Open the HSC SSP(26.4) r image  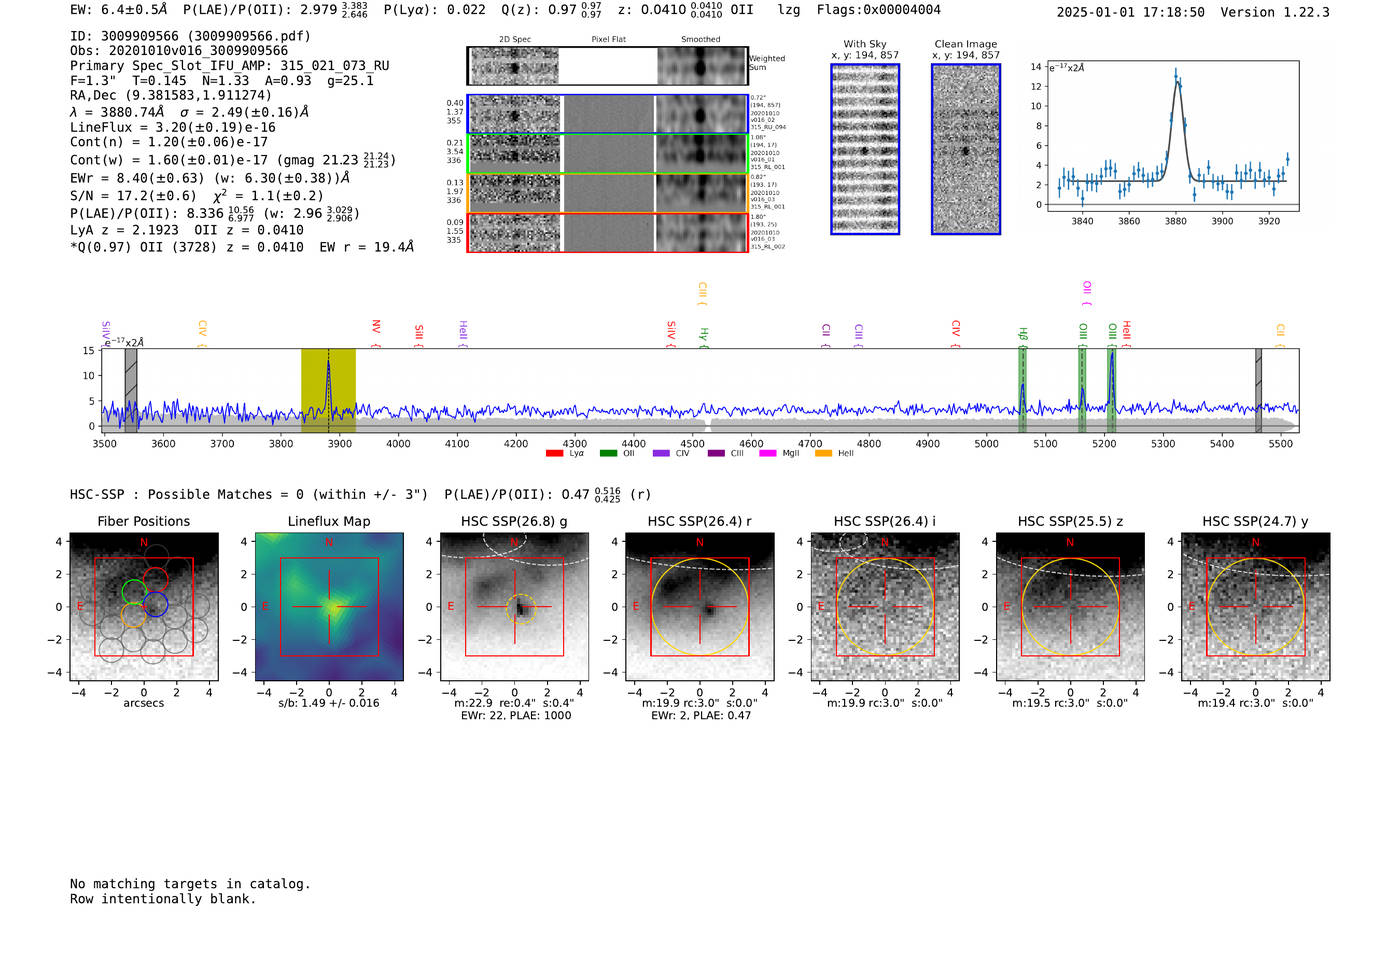click(x=700, y=607)
